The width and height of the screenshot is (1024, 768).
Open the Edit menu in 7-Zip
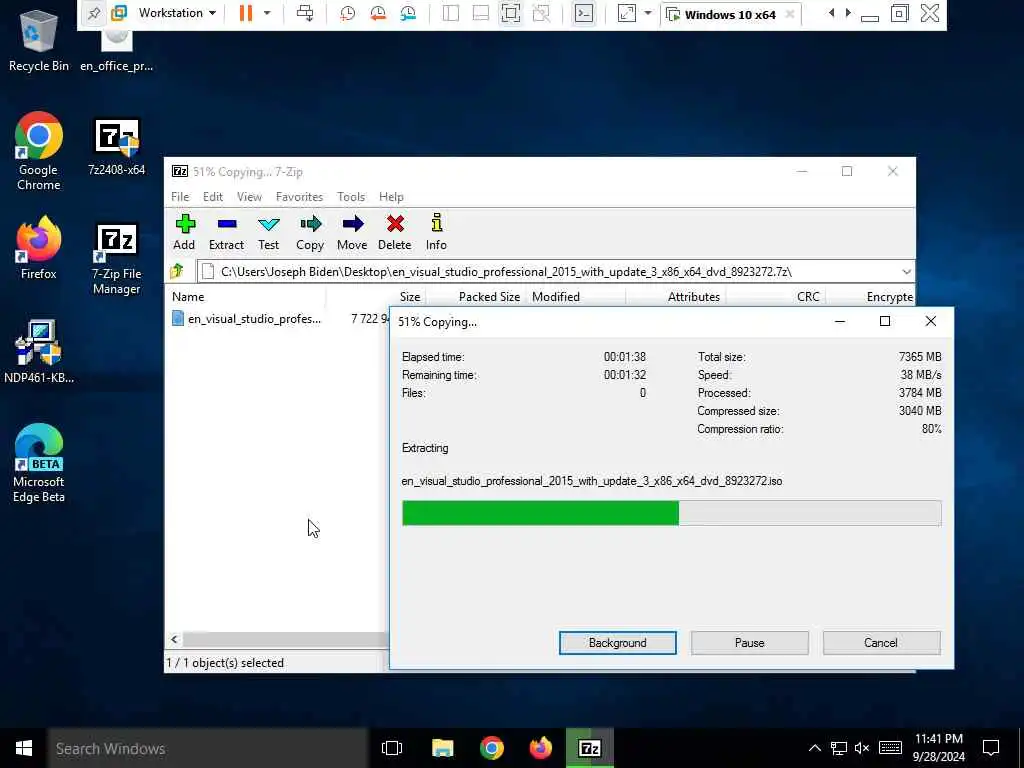[213, 197]
